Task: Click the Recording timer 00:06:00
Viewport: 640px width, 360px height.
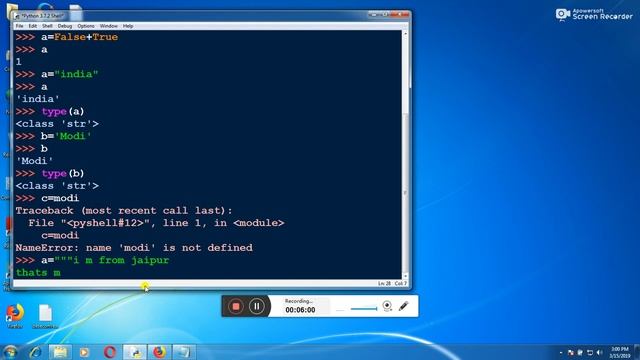Action: tap(300, 310)
